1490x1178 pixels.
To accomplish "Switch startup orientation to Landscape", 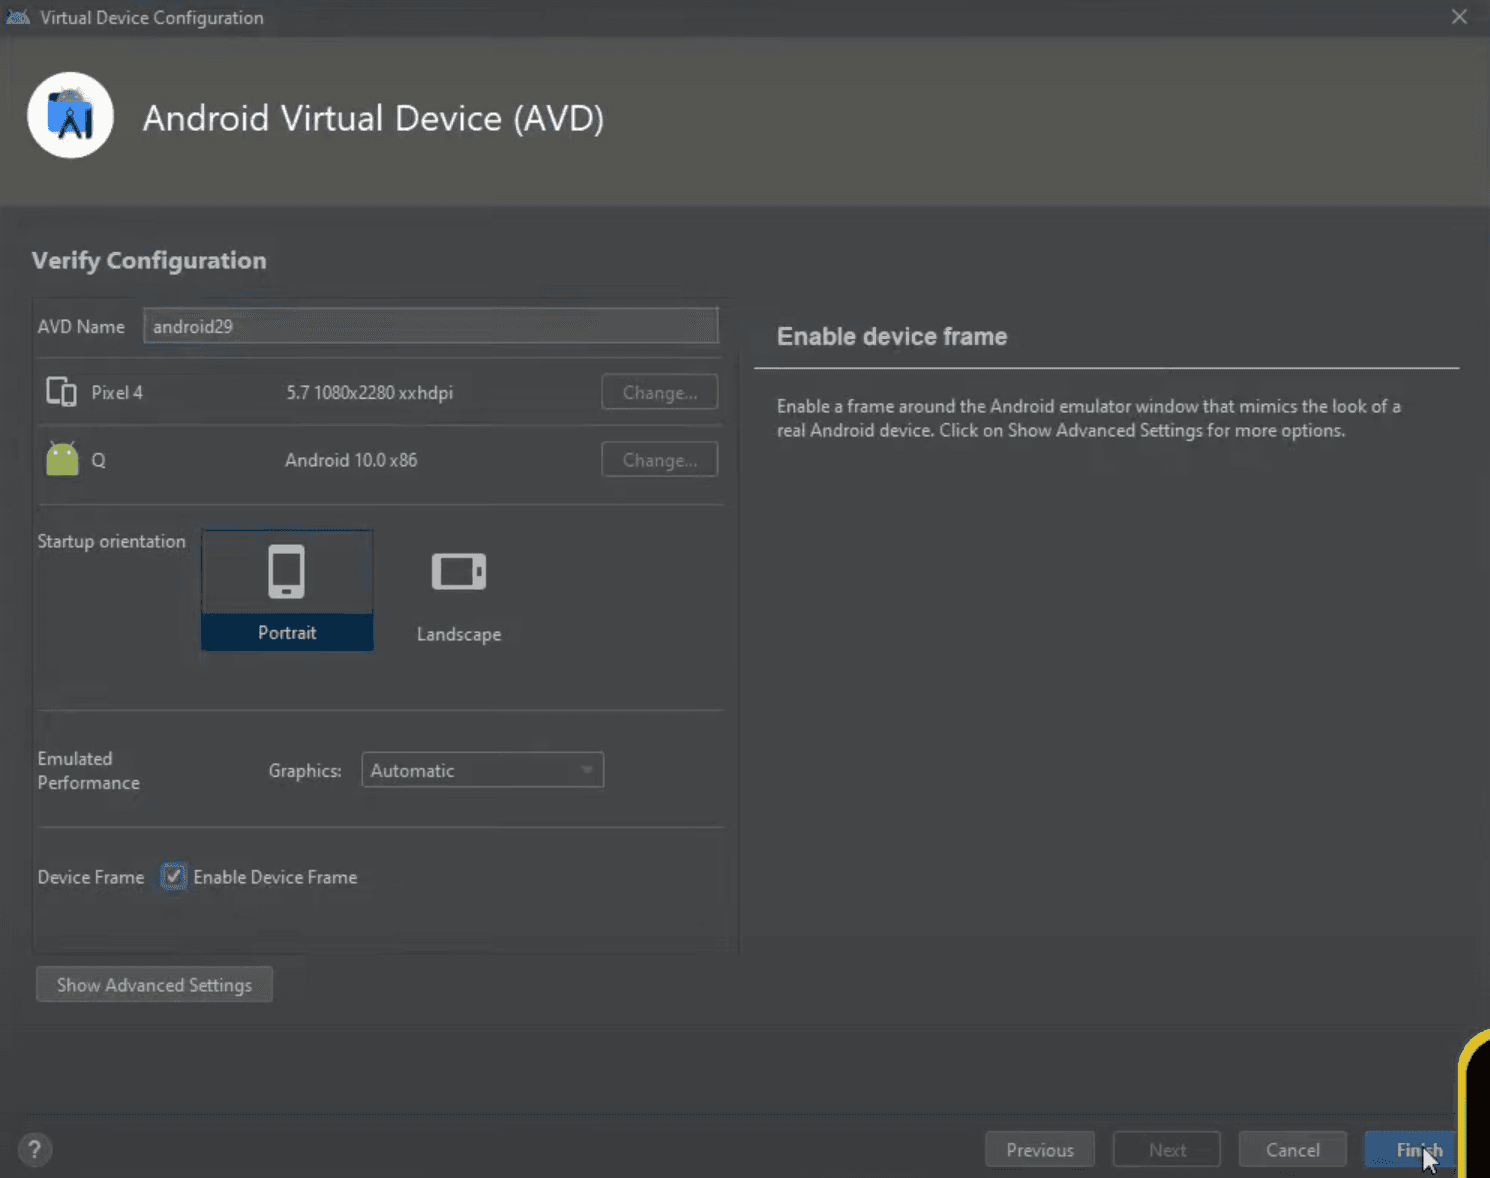I will click(458, 590).
